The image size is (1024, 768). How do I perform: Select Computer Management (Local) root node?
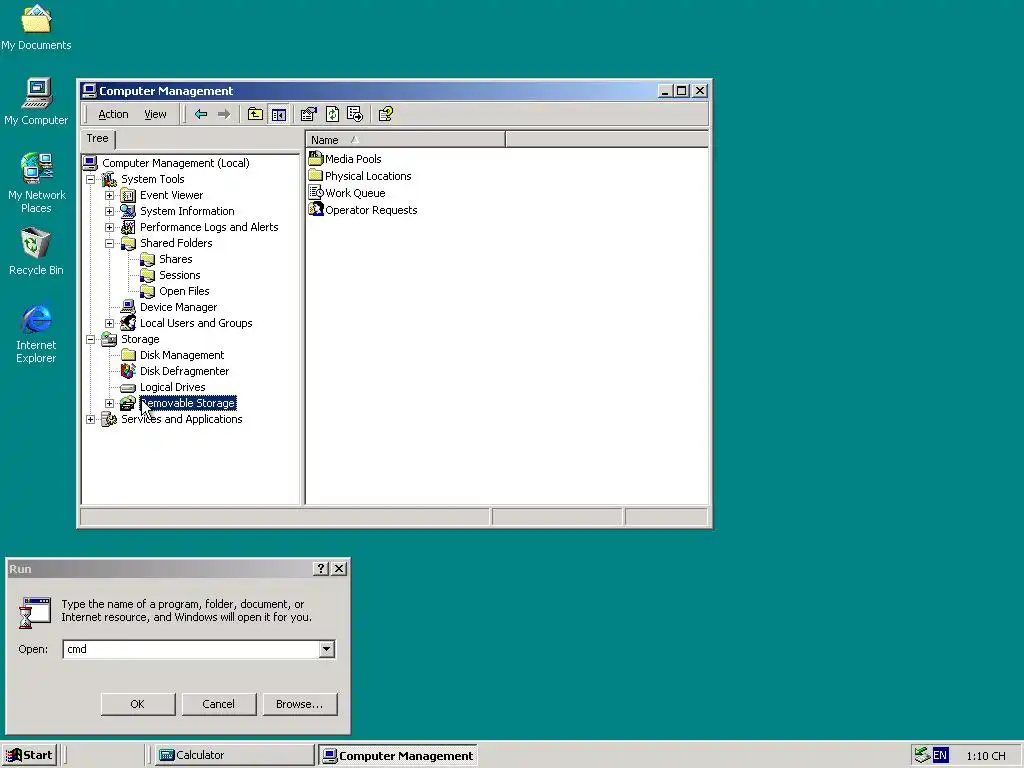click(176, 163)
